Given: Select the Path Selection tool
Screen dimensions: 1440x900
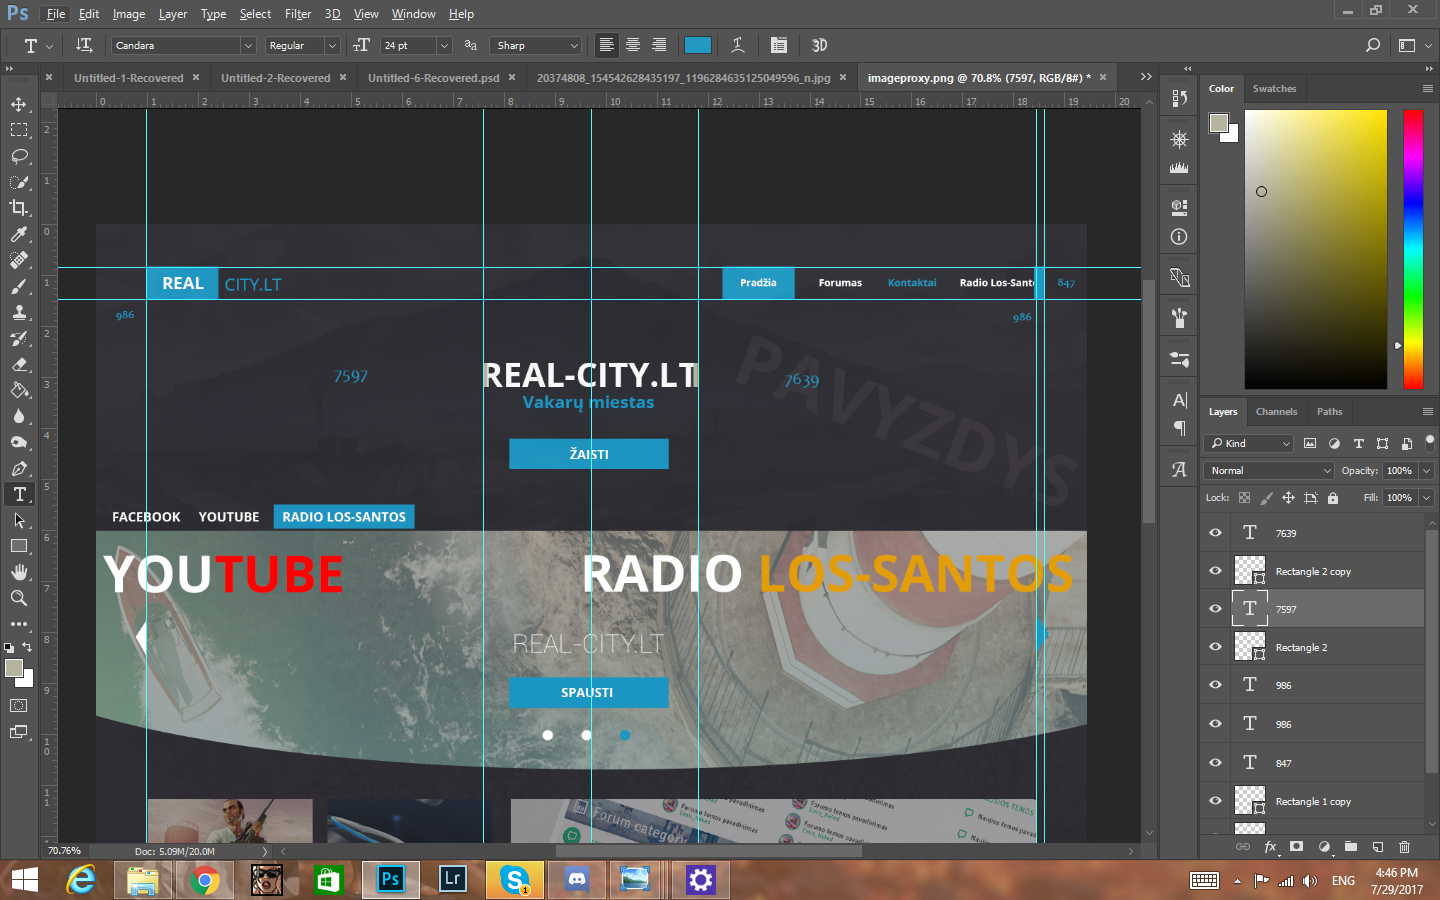Looking at the screenshot, I should coord(19,520).
